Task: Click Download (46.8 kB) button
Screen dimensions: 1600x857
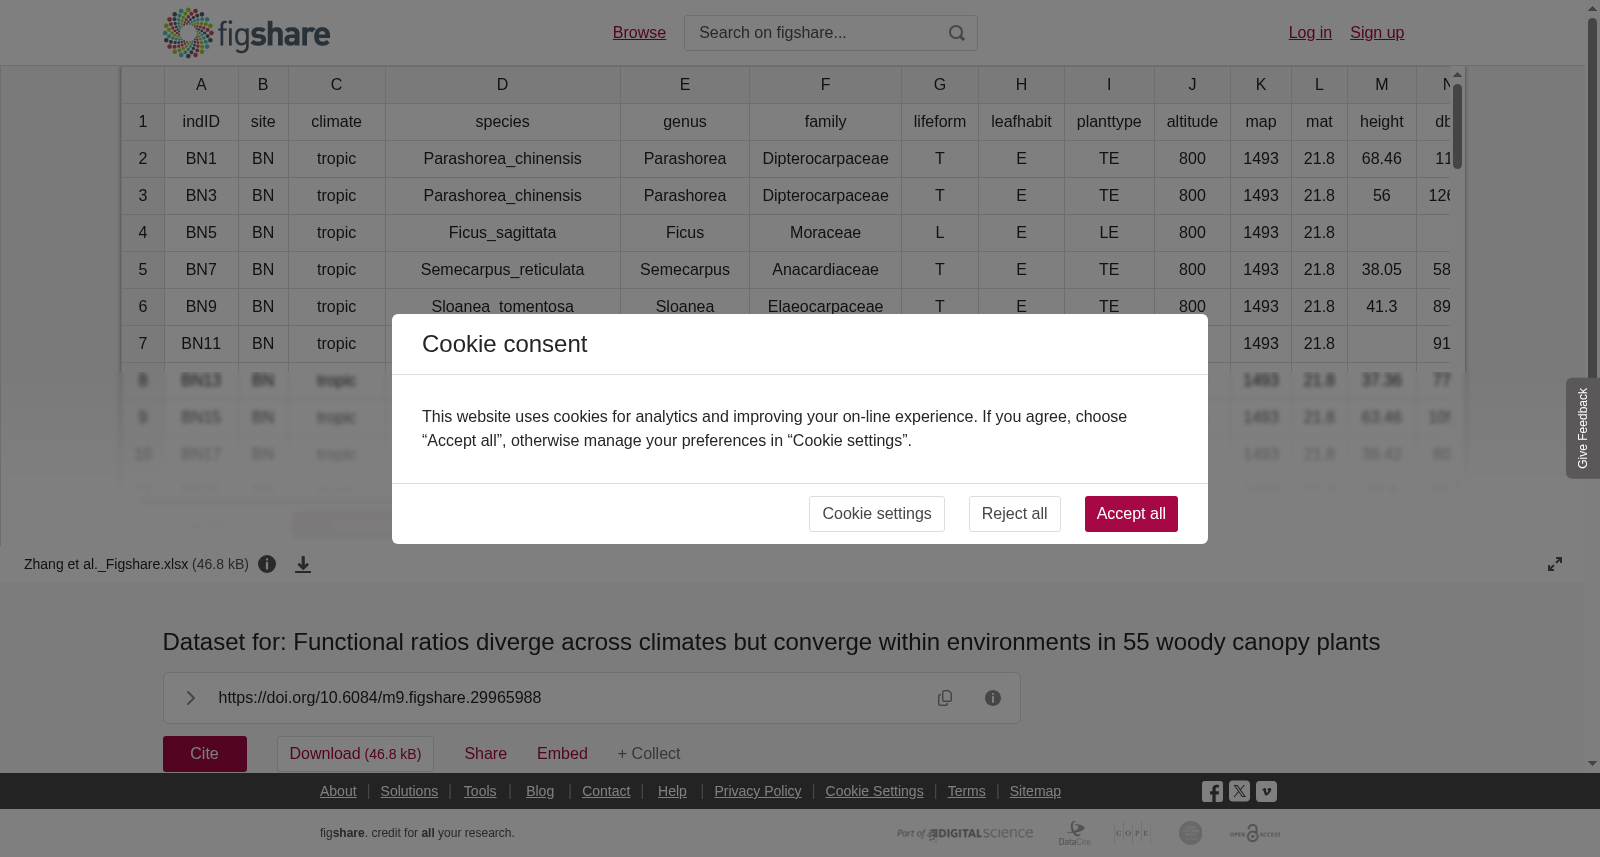Action: [355, 754]
